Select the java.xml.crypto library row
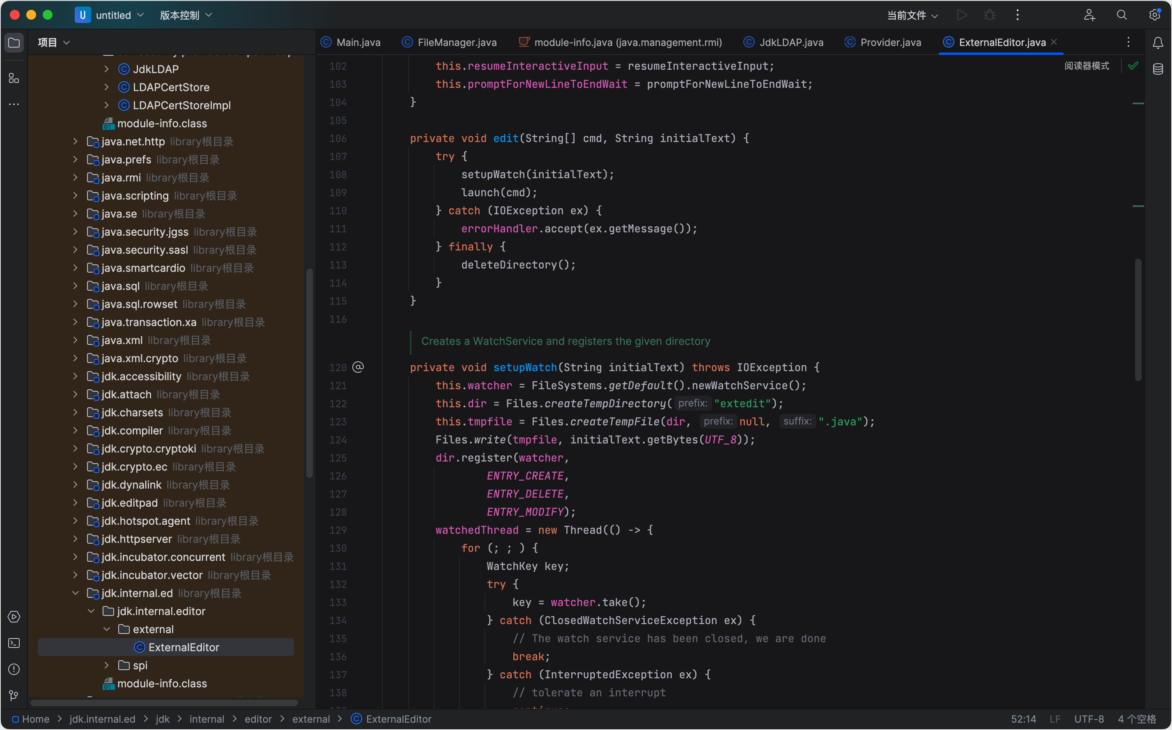1172x730 pixels. click(x=166, y=359)
